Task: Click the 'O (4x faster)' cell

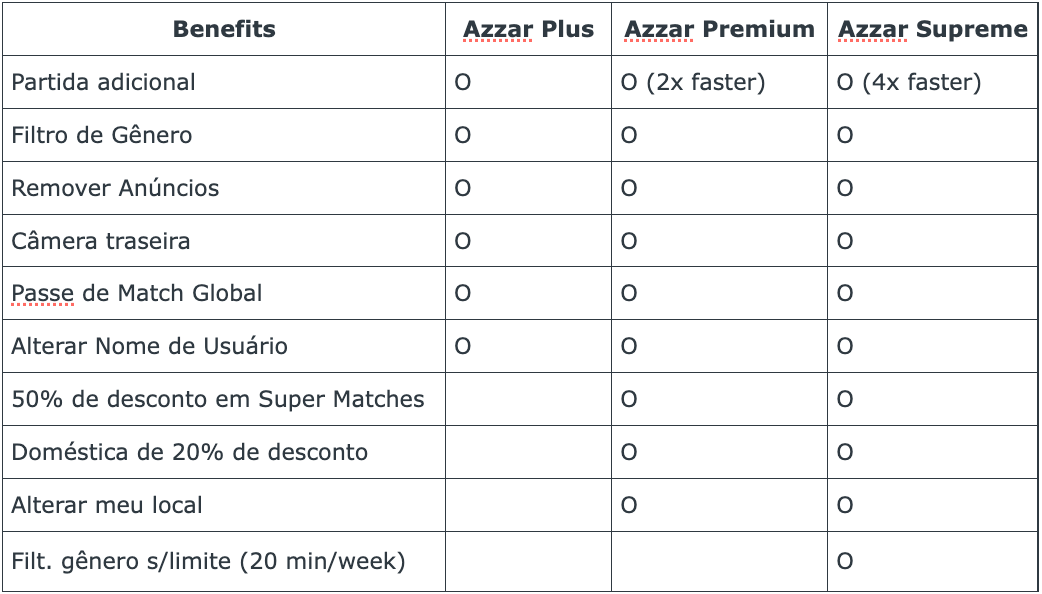Action: (908, 82)
